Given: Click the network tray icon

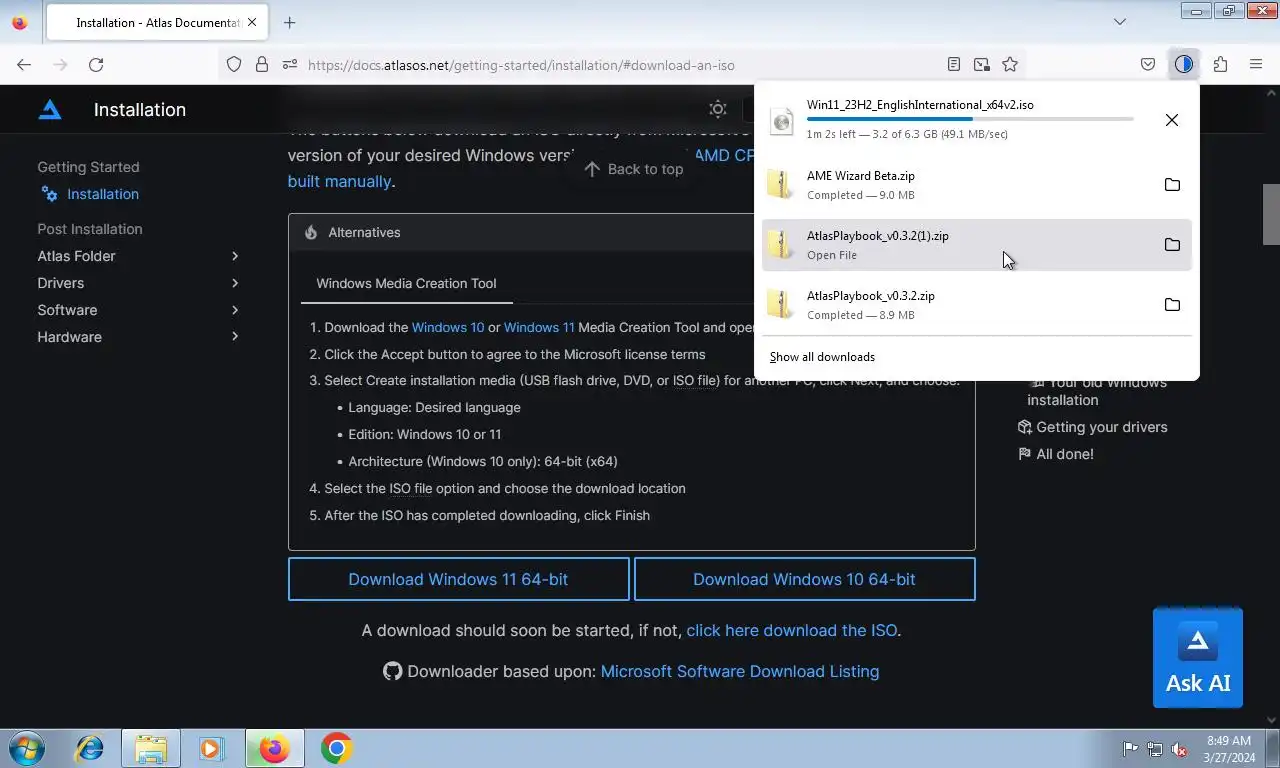Looking at the screenshot, I should 1154,749.
